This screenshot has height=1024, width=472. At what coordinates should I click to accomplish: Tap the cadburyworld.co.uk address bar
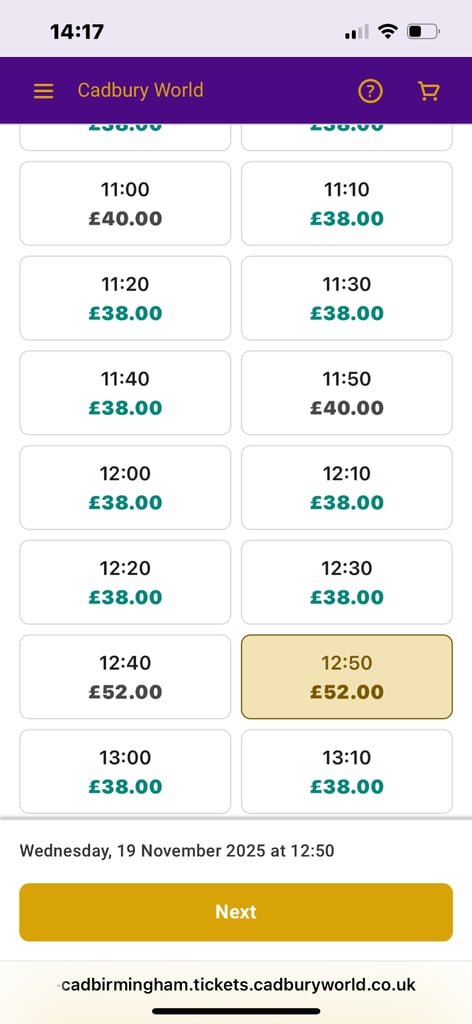(x=238, y=985)
